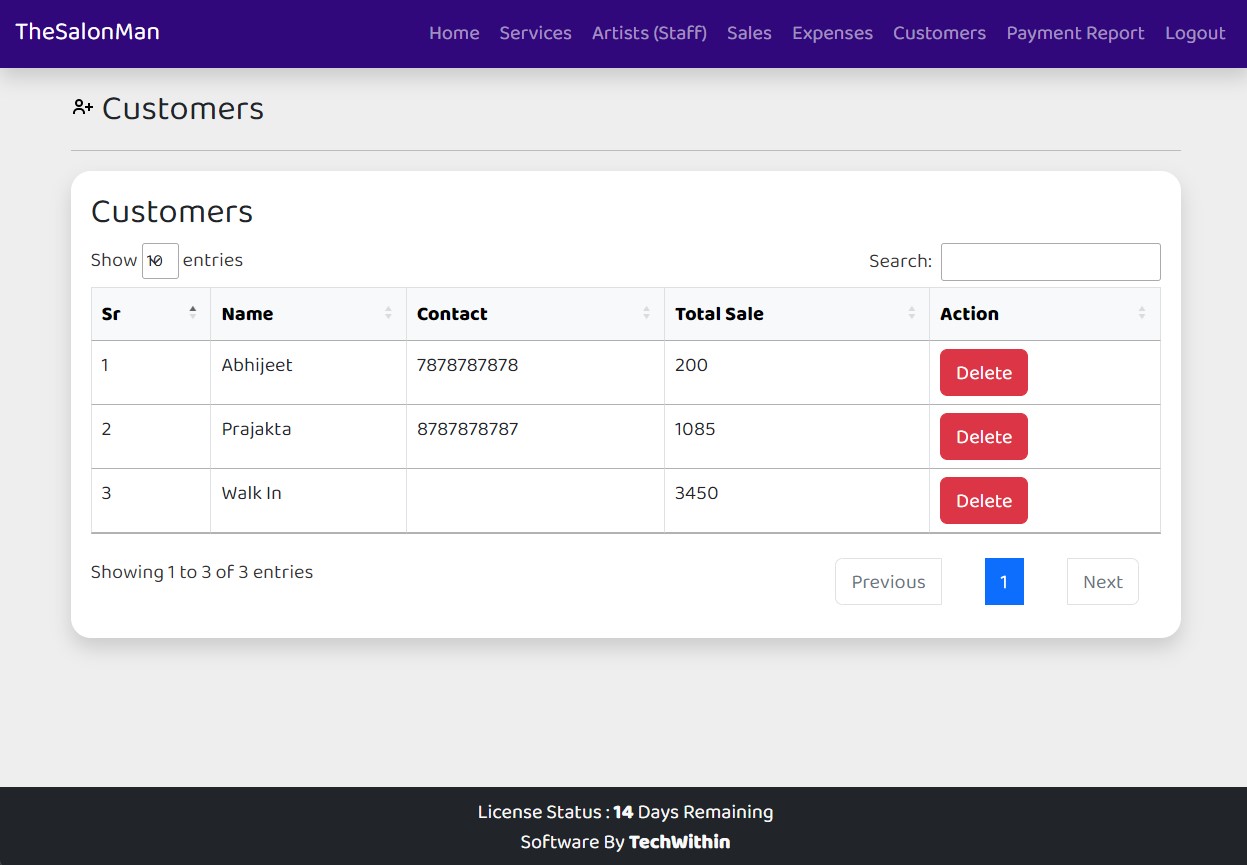Sort table by Total Sale column
Image resolution: width=1247 pixels, height=865 pixels.
point(797,314)
